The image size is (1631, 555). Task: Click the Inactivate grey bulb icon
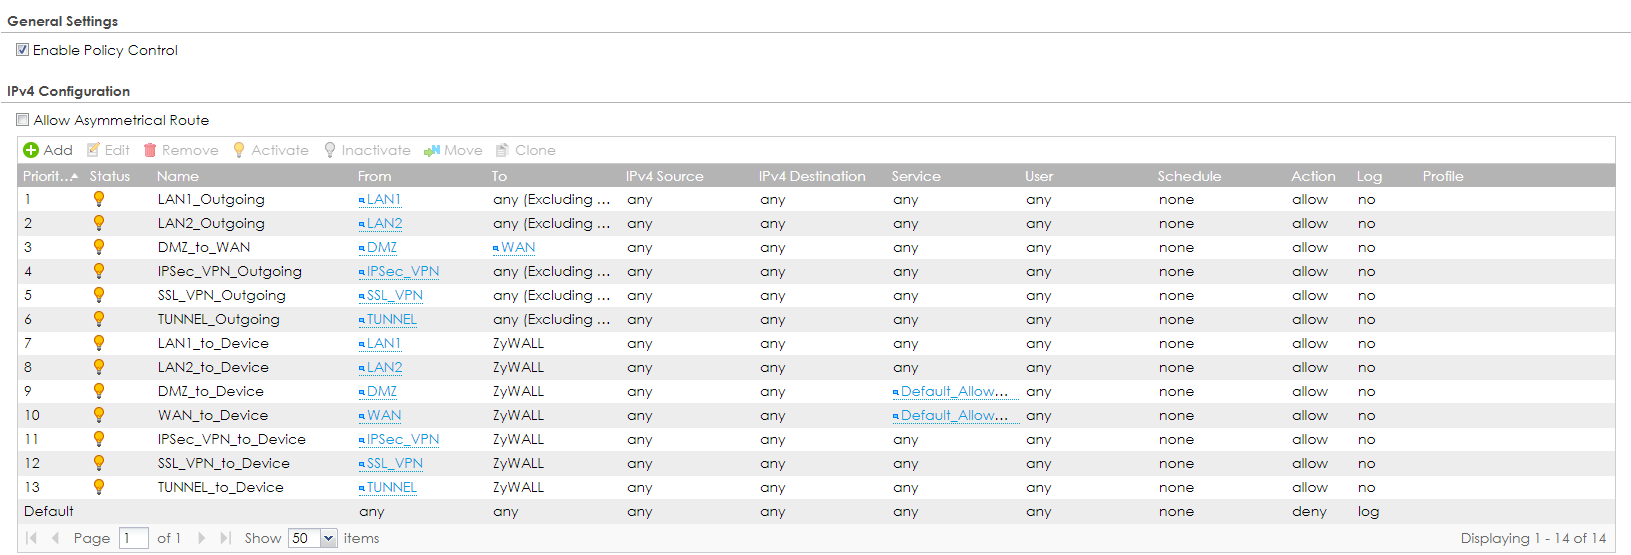tap(330, 150)
